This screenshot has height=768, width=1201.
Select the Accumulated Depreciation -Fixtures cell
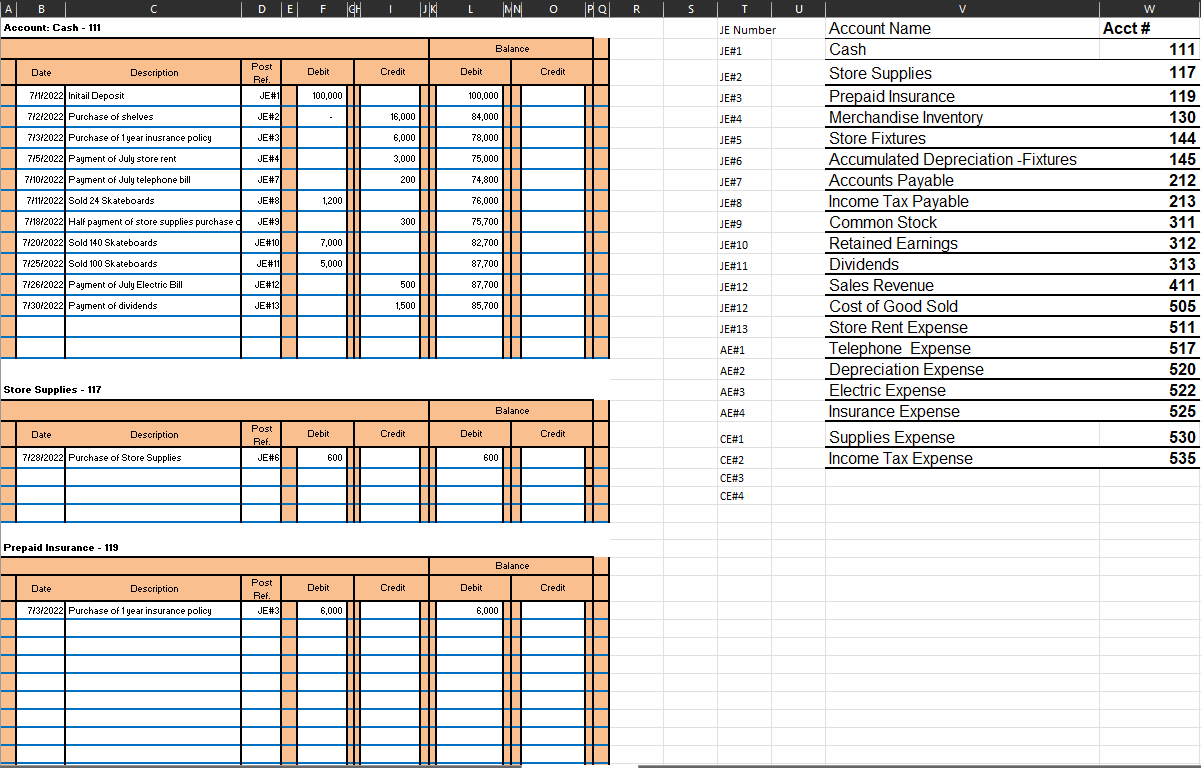click(951, 159)
